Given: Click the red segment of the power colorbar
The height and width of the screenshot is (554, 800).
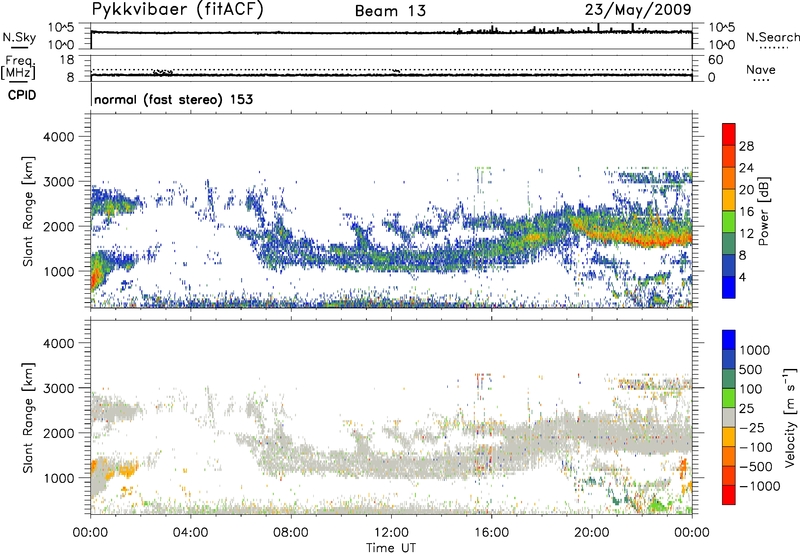Looking at the screenshot, I should [x=729, y=135].
